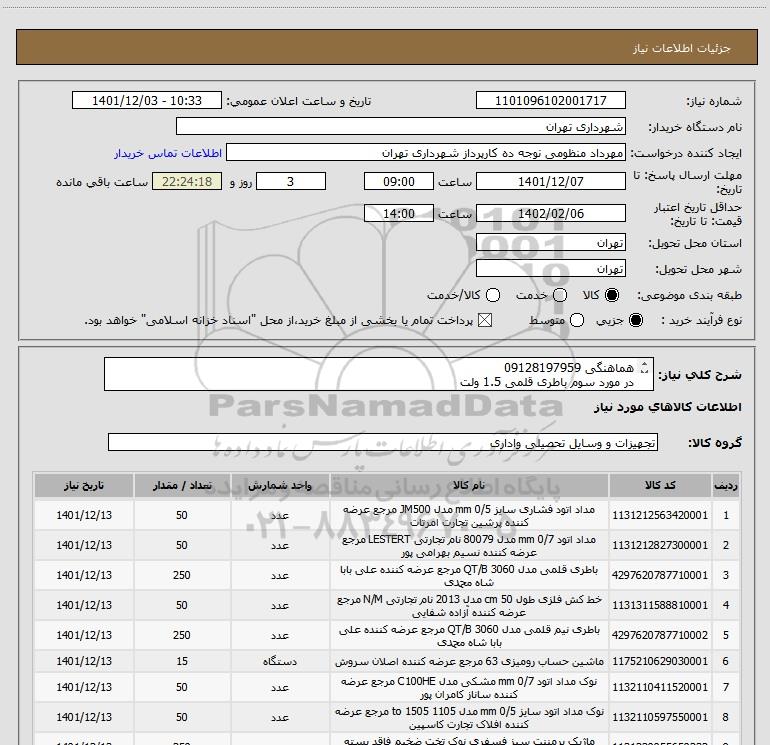This screenshot has height=745, width=770.
Task: Click the JM500 mechanical pencil item name
Action: 469,516
